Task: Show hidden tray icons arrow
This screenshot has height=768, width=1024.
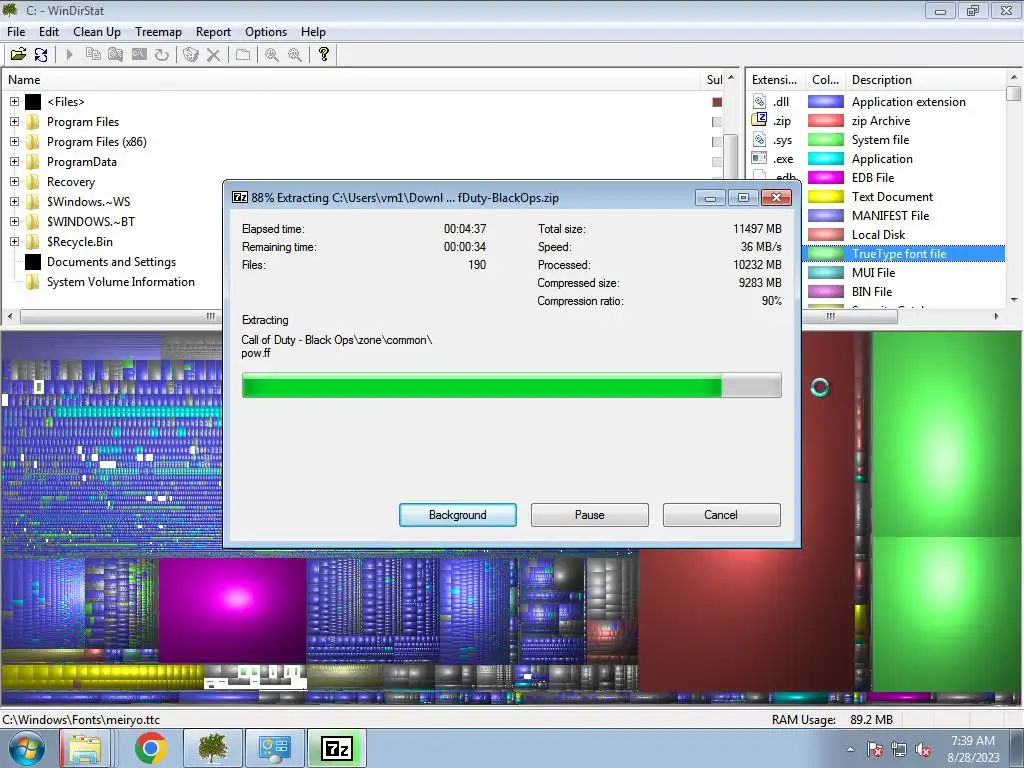Action: pyautogui.click(x=850, y=749)
